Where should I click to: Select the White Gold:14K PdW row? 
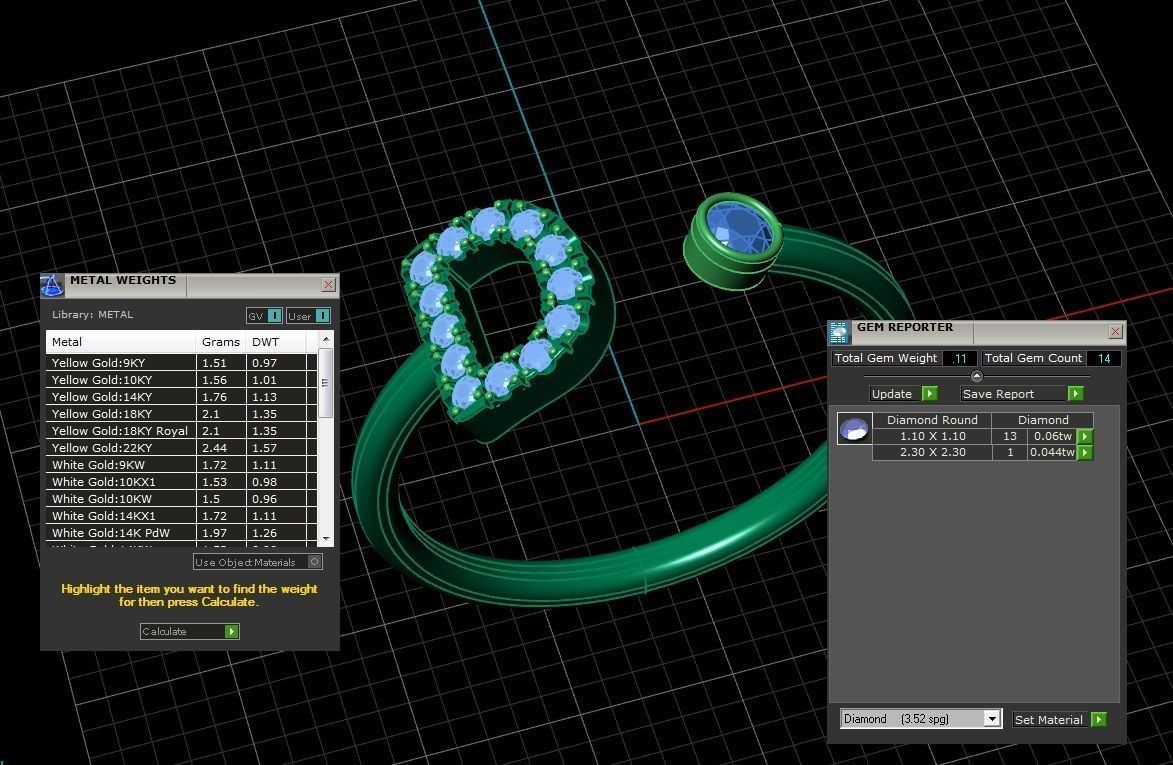(120, 533)
